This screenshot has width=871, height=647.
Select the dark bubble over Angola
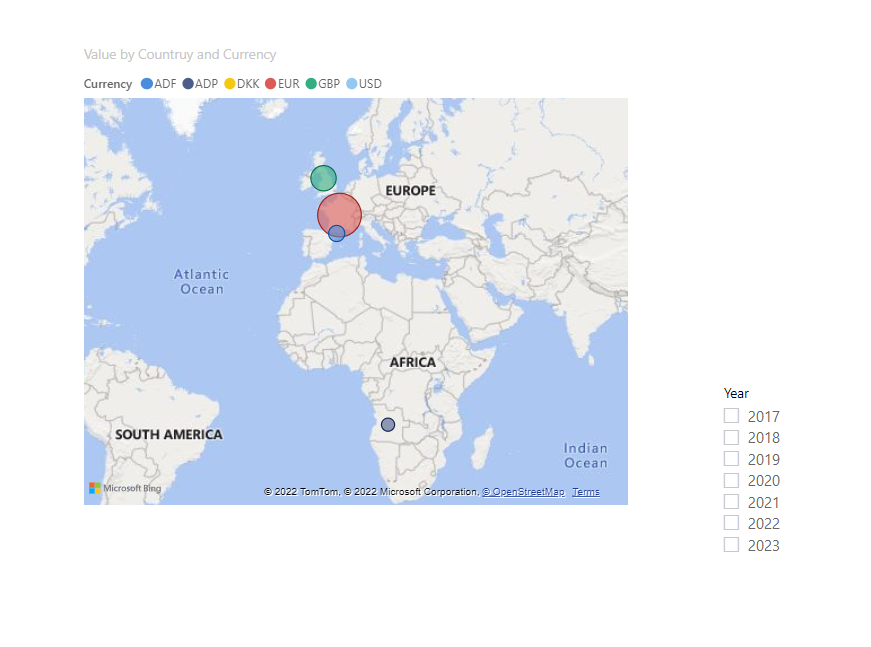coord(388,425)
